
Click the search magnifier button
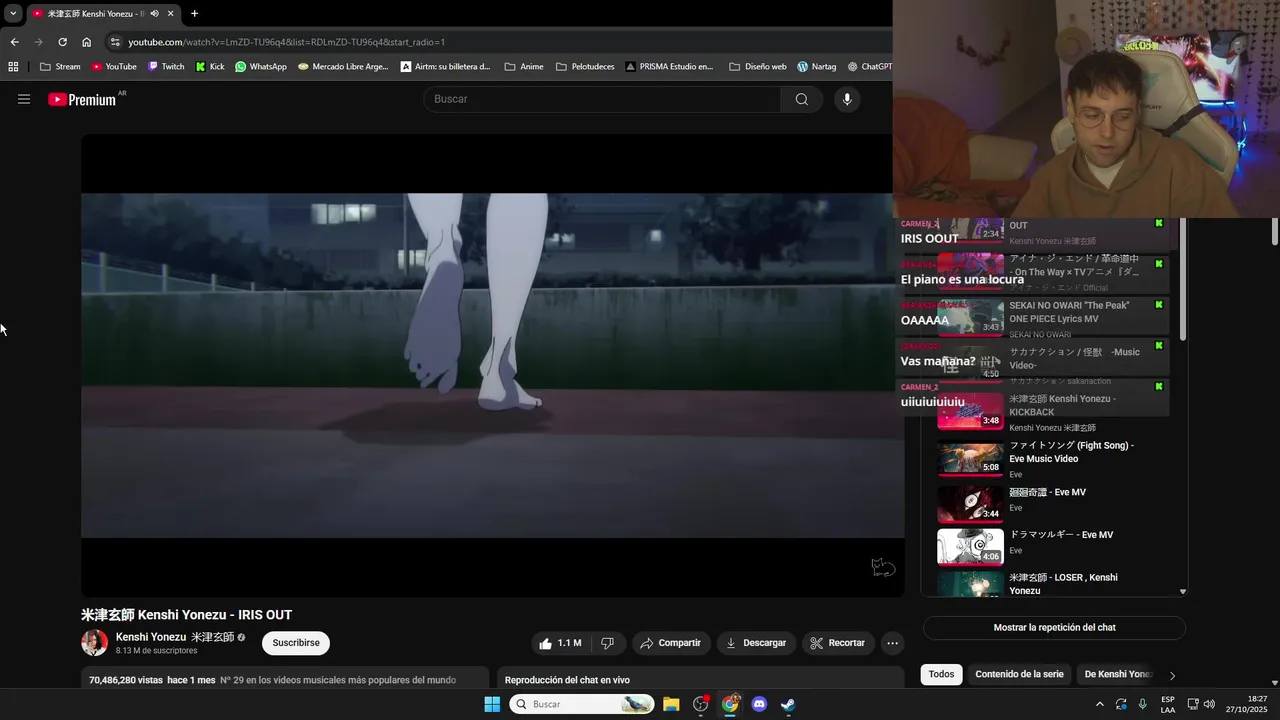click(801, 99)
